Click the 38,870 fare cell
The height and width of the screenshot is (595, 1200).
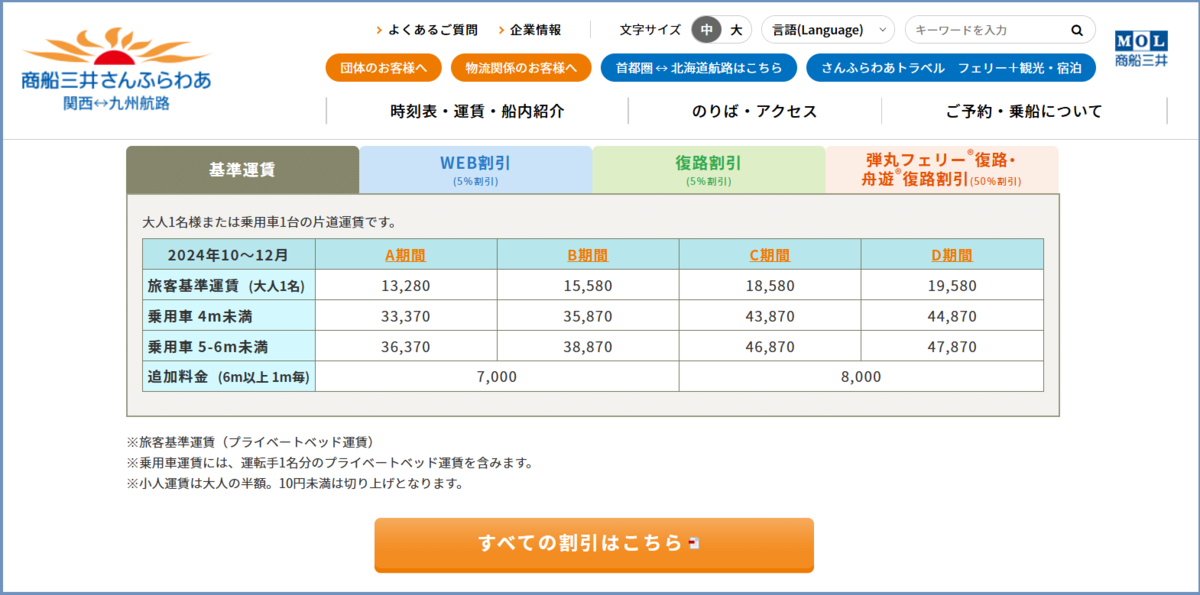pos(587,347)
